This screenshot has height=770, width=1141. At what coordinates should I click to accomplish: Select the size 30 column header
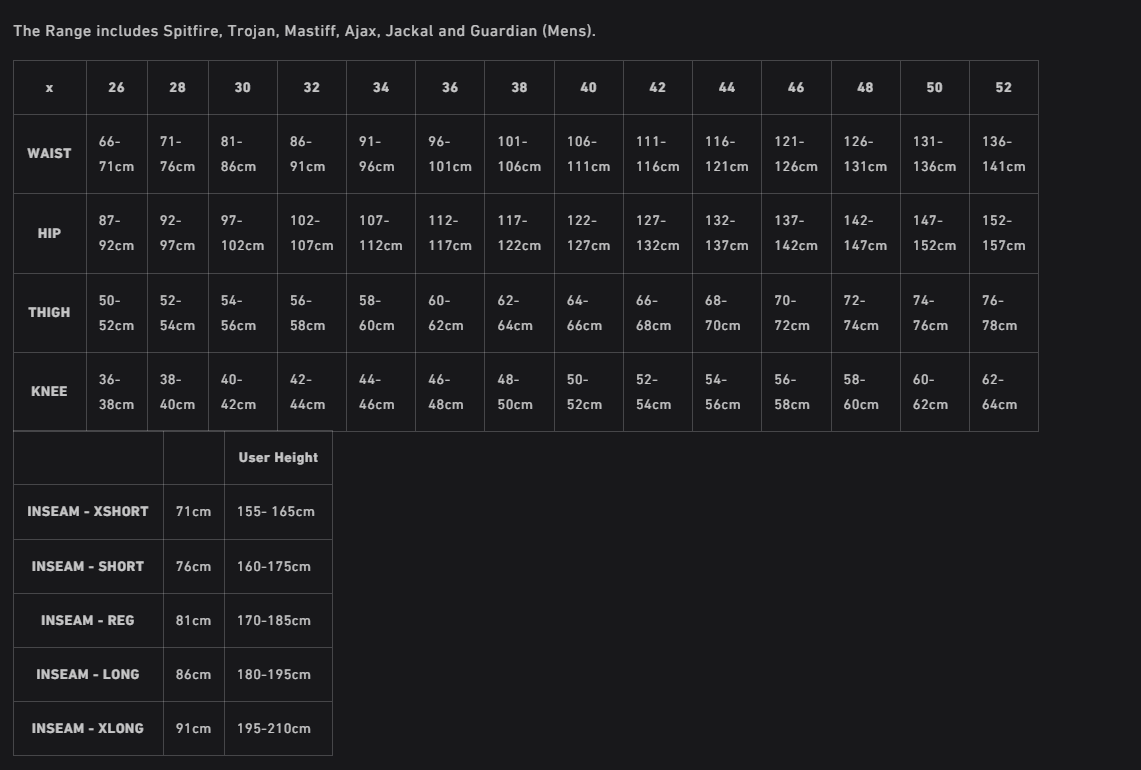[x=242, y=87]
